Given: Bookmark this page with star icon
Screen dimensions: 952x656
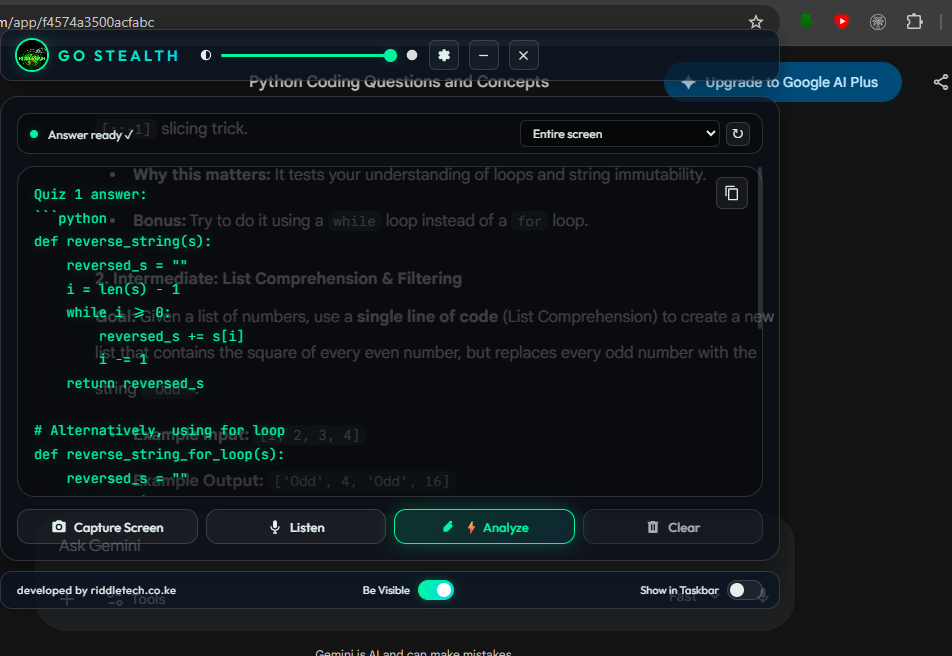Looking at the screenshot, I should coord(755,22).
